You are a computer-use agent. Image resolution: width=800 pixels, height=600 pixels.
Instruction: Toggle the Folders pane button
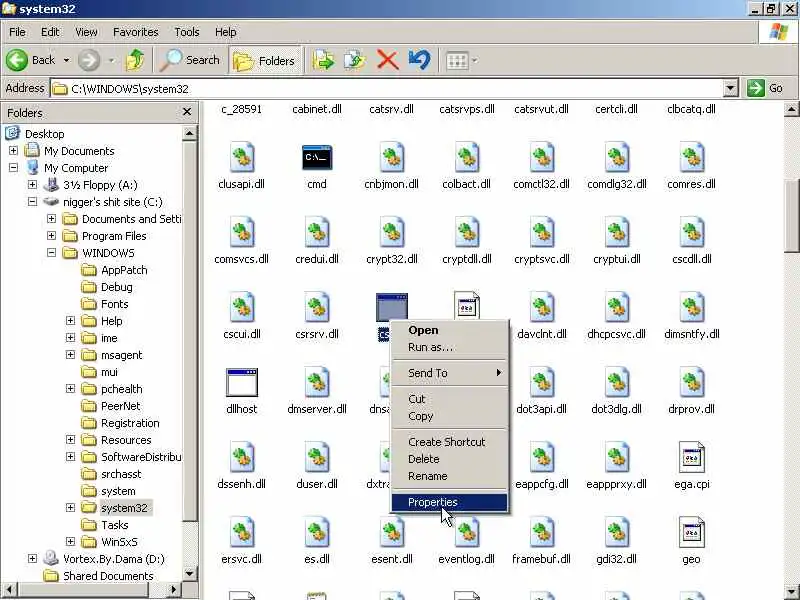[265, 61]
